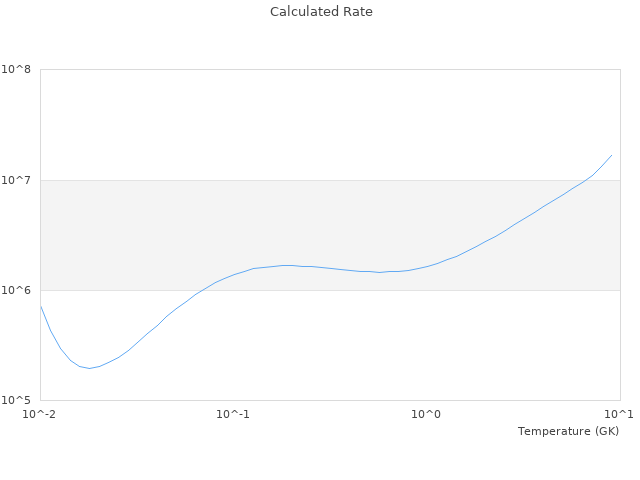Select the 10^0 x-axis tick label
The image size is (640, 480).
[427, 414]
